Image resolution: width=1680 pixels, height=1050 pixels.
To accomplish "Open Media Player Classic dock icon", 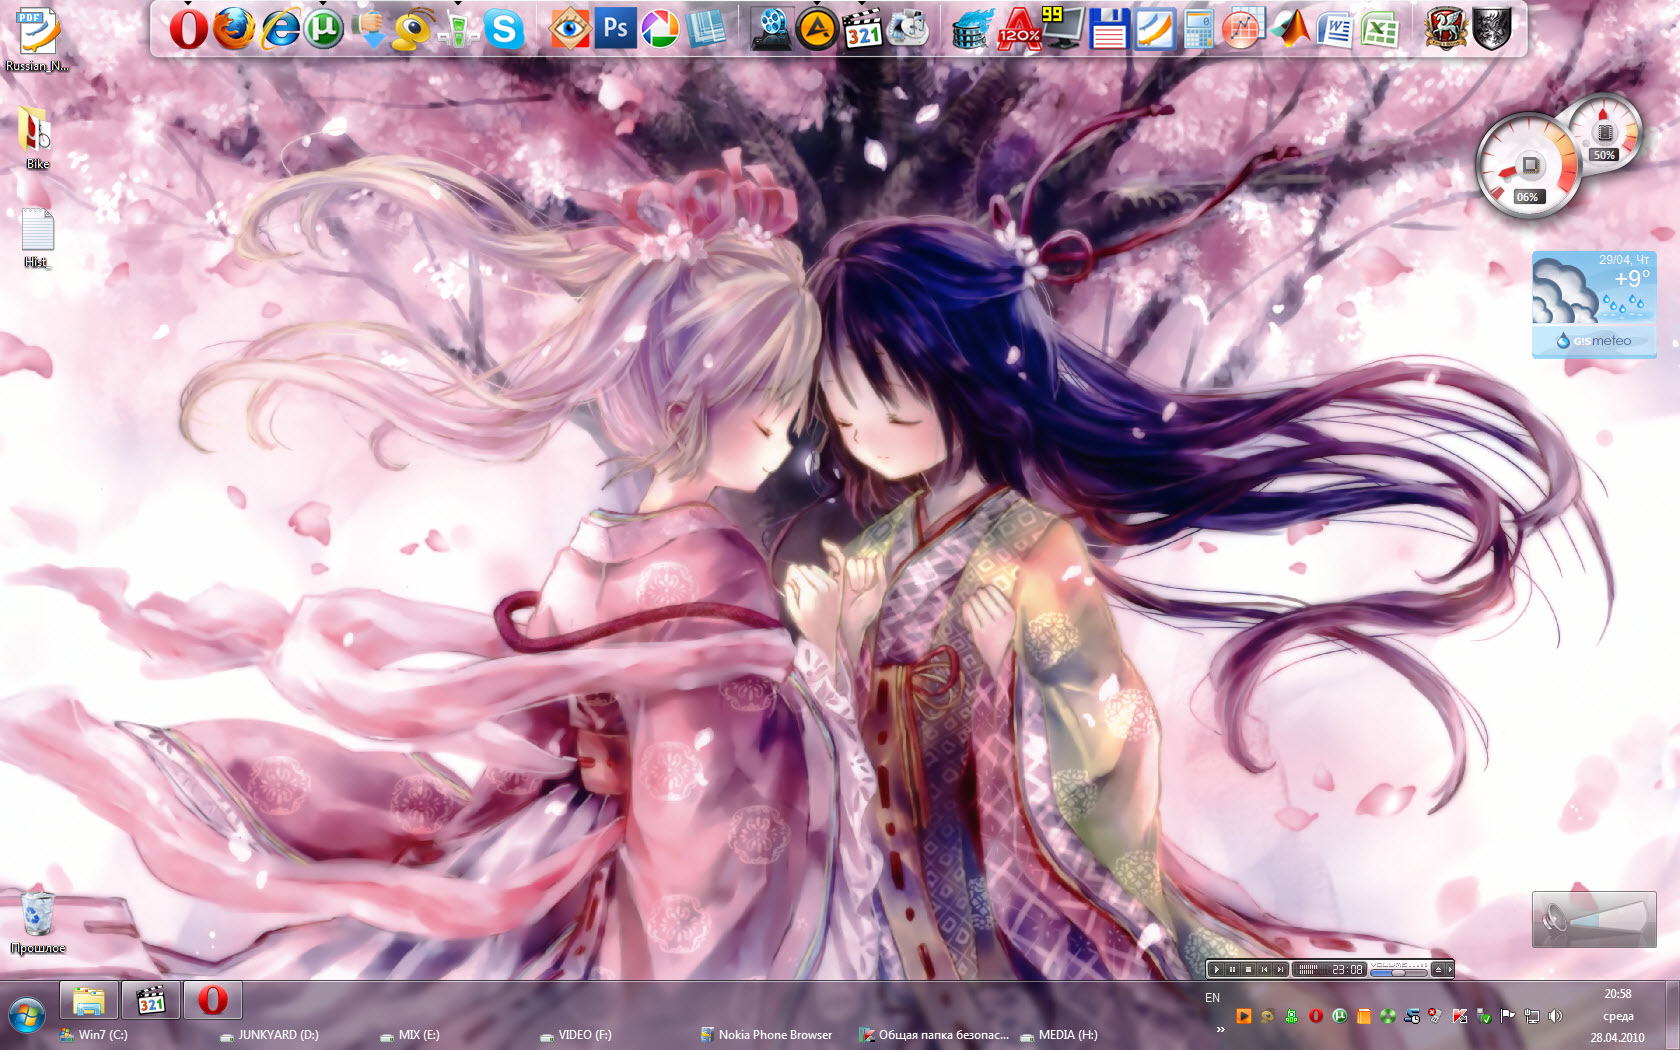I will point(862,29).
